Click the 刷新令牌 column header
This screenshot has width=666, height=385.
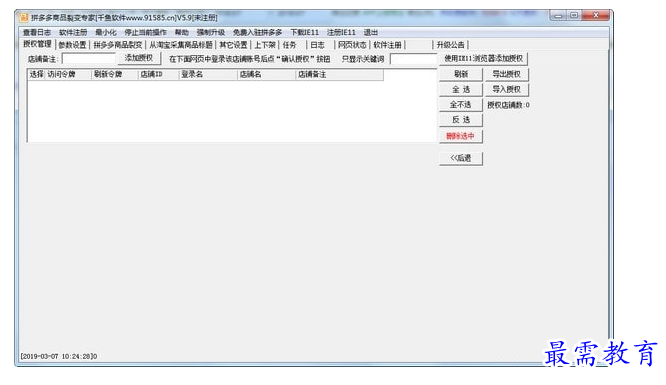click(x=115, y=74)
